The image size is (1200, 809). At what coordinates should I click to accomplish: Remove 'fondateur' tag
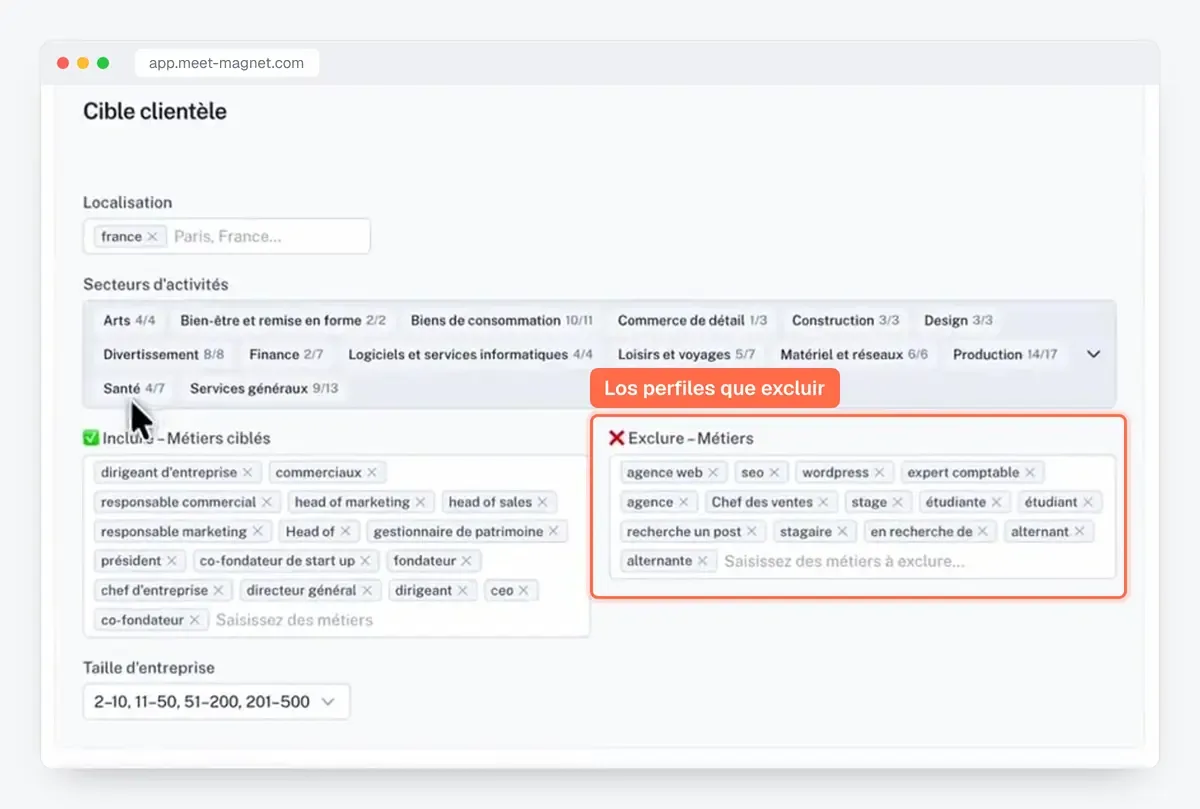point(466,561)
